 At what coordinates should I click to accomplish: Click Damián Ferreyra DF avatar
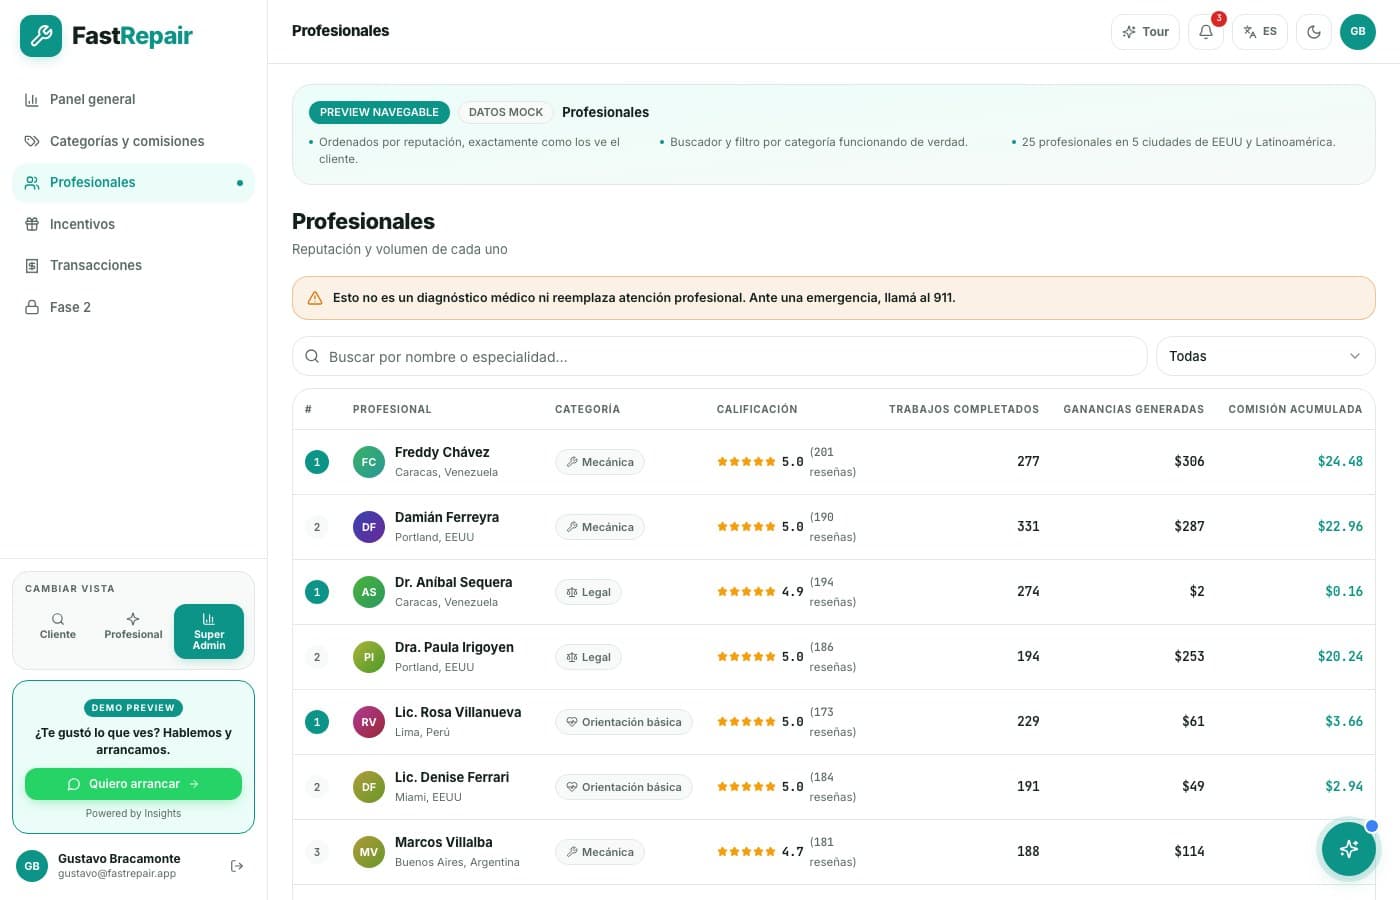[x=369, y=527]
